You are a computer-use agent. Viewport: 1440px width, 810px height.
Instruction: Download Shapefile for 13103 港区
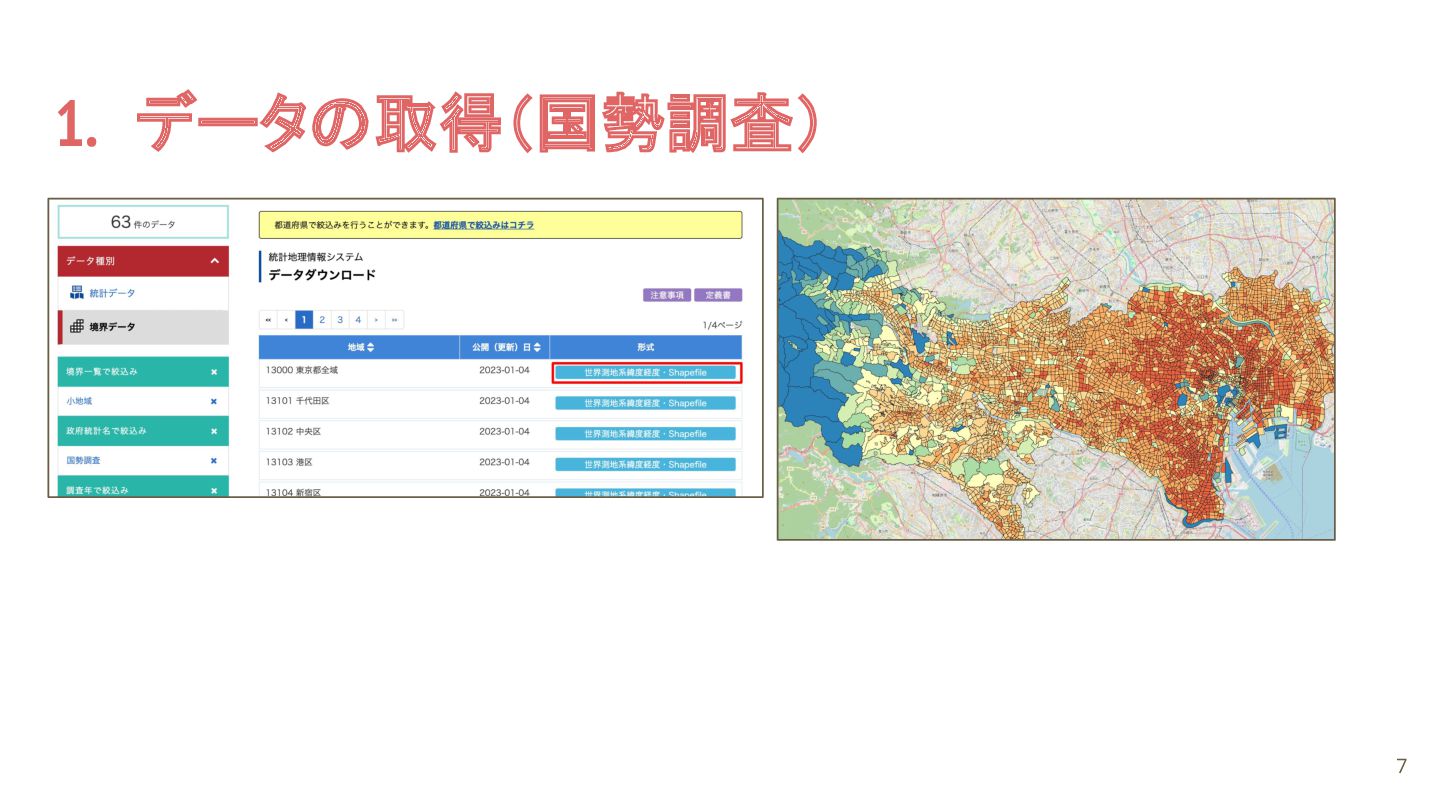646,465
